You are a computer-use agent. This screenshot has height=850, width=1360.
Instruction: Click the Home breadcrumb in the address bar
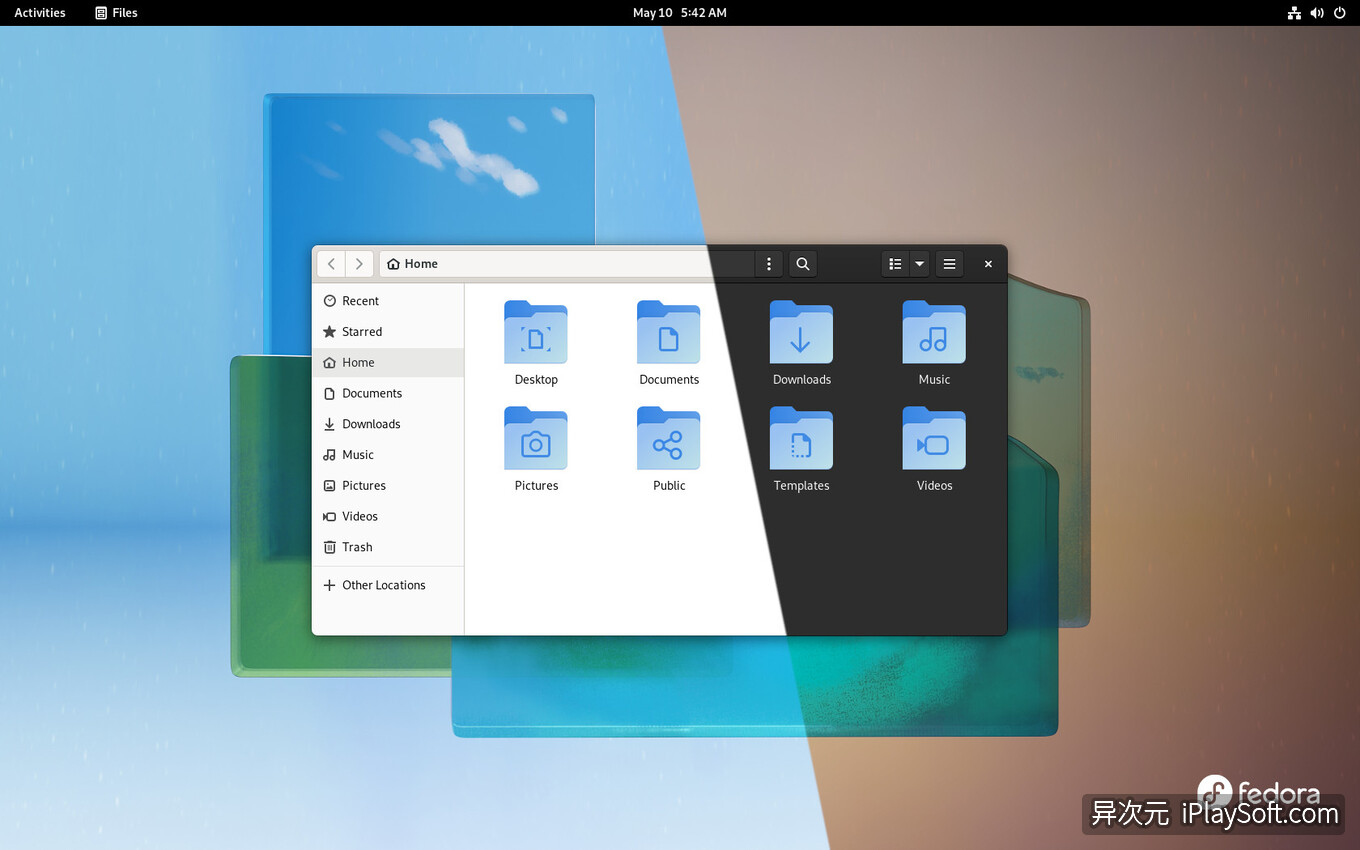click(x=412, y=263)
